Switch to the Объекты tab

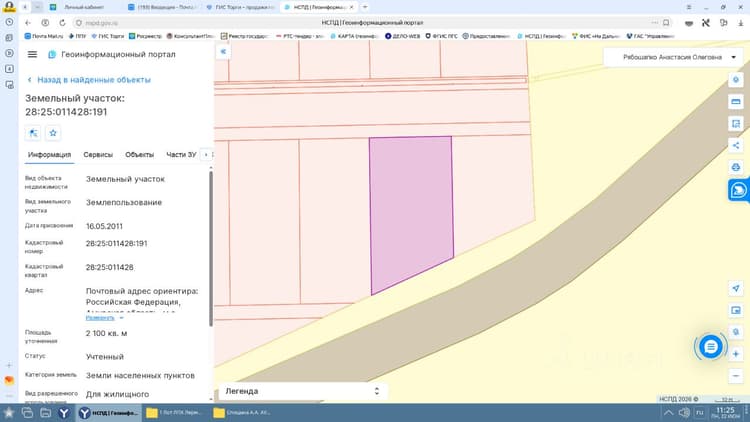140,155
